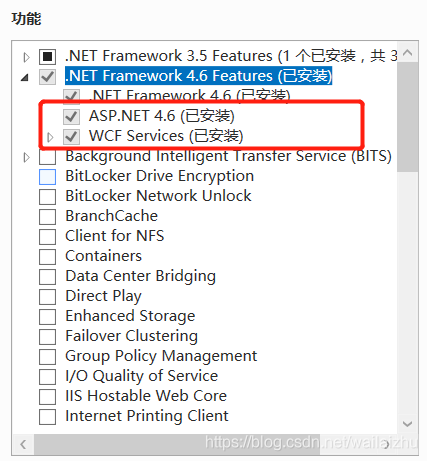This screenshot has width=427, height=461.
Task: Select BitLocker Drive Encryption label
Action: point(160,176)
